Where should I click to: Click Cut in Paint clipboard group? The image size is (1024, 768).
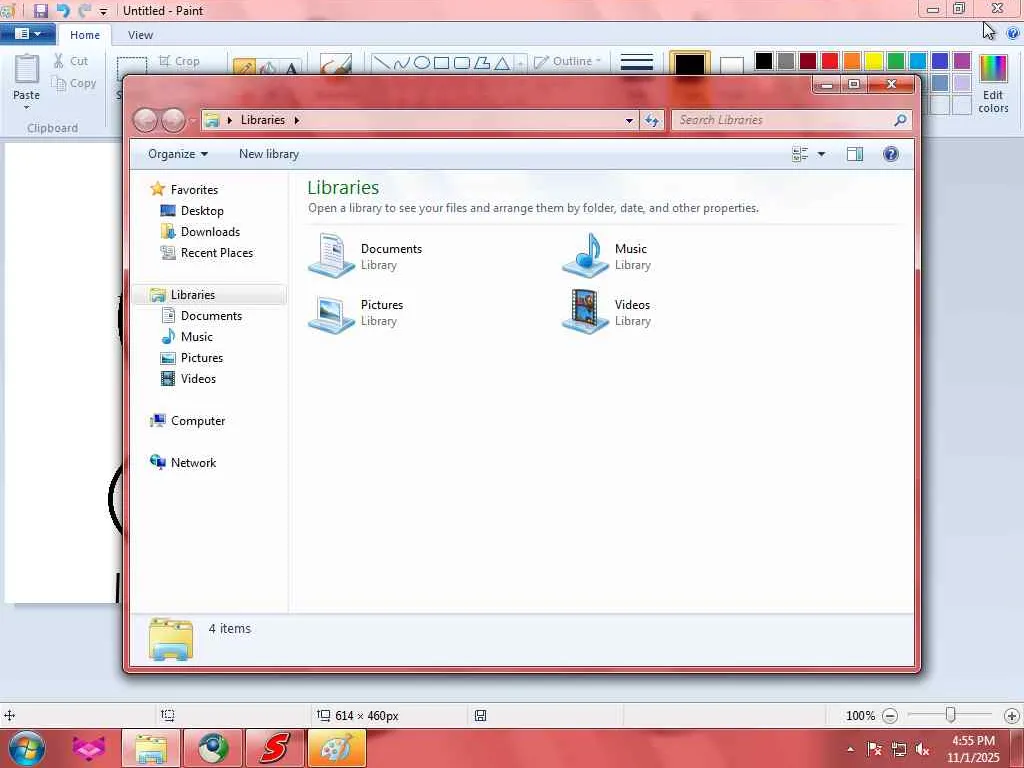(71, 61)
